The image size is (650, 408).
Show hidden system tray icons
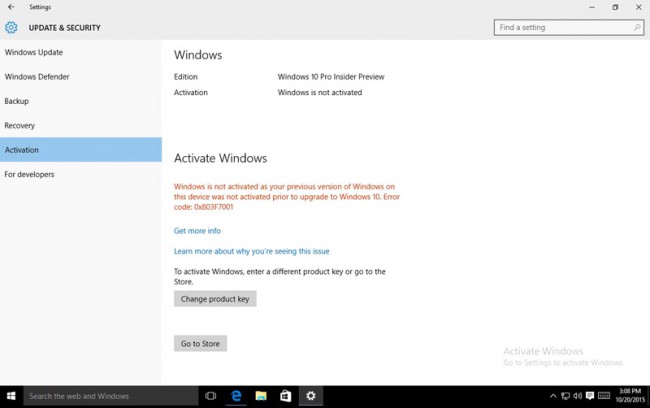[553, 396]
